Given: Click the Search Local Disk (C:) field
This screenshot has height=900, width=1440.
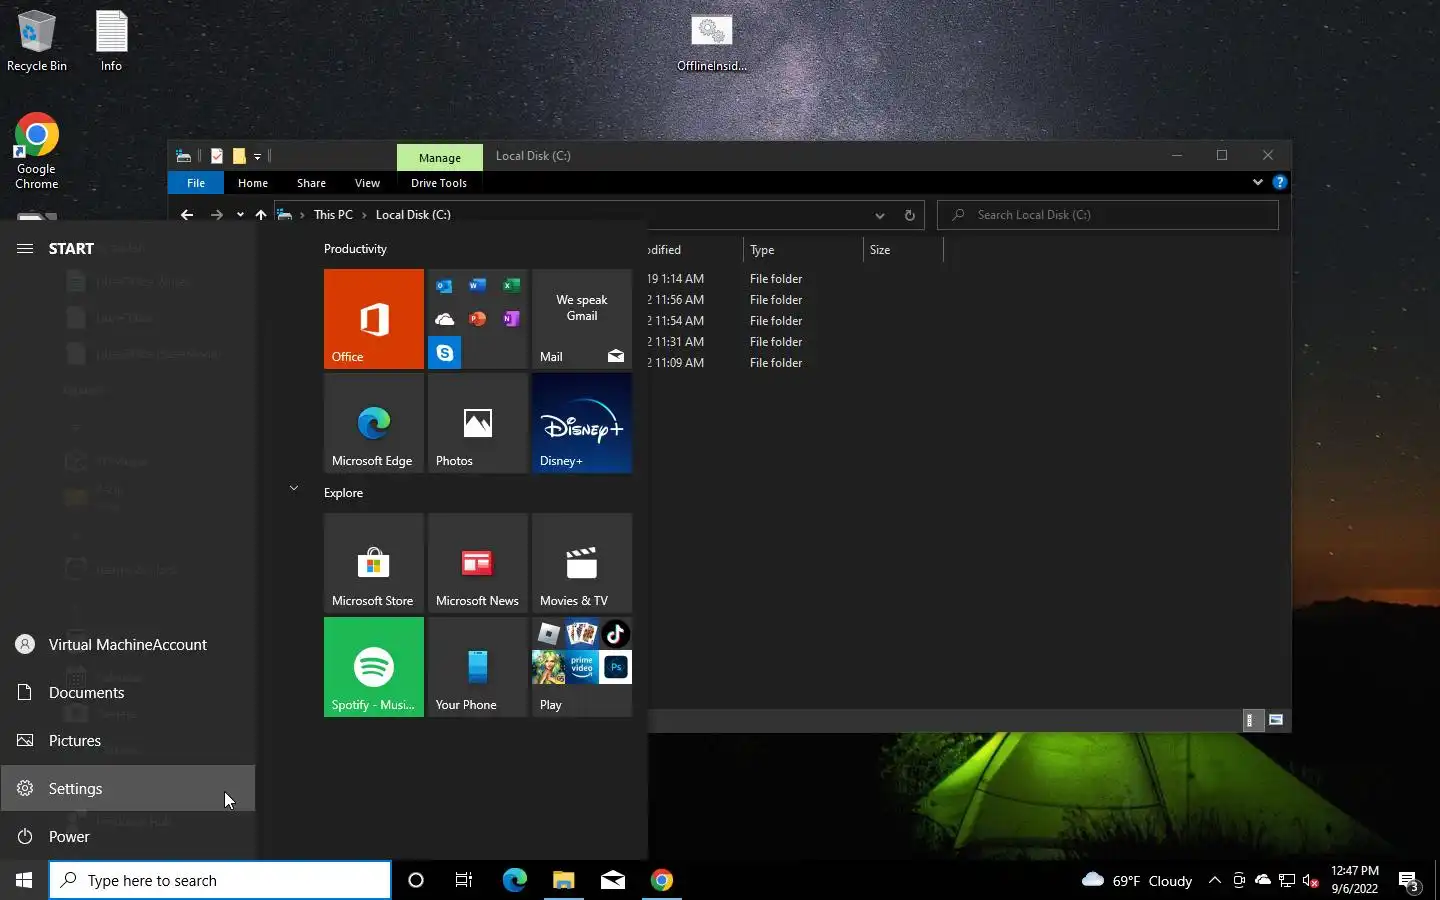Looking at the screenshot, I should pos(1108,215).
